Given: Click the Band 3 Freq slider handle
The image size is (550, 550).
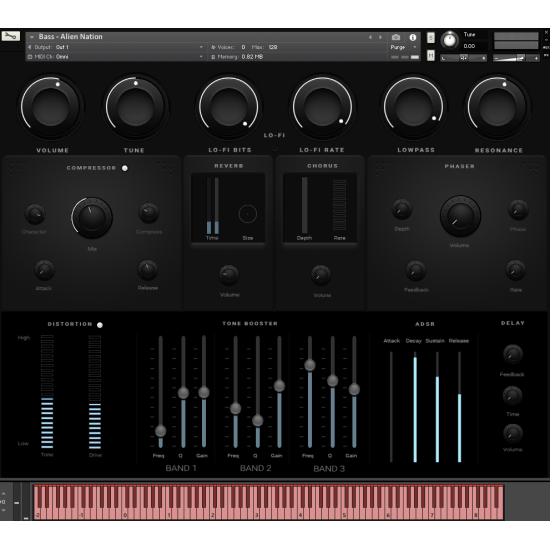Looking at the screenshot, I should [x=310, y=365].
